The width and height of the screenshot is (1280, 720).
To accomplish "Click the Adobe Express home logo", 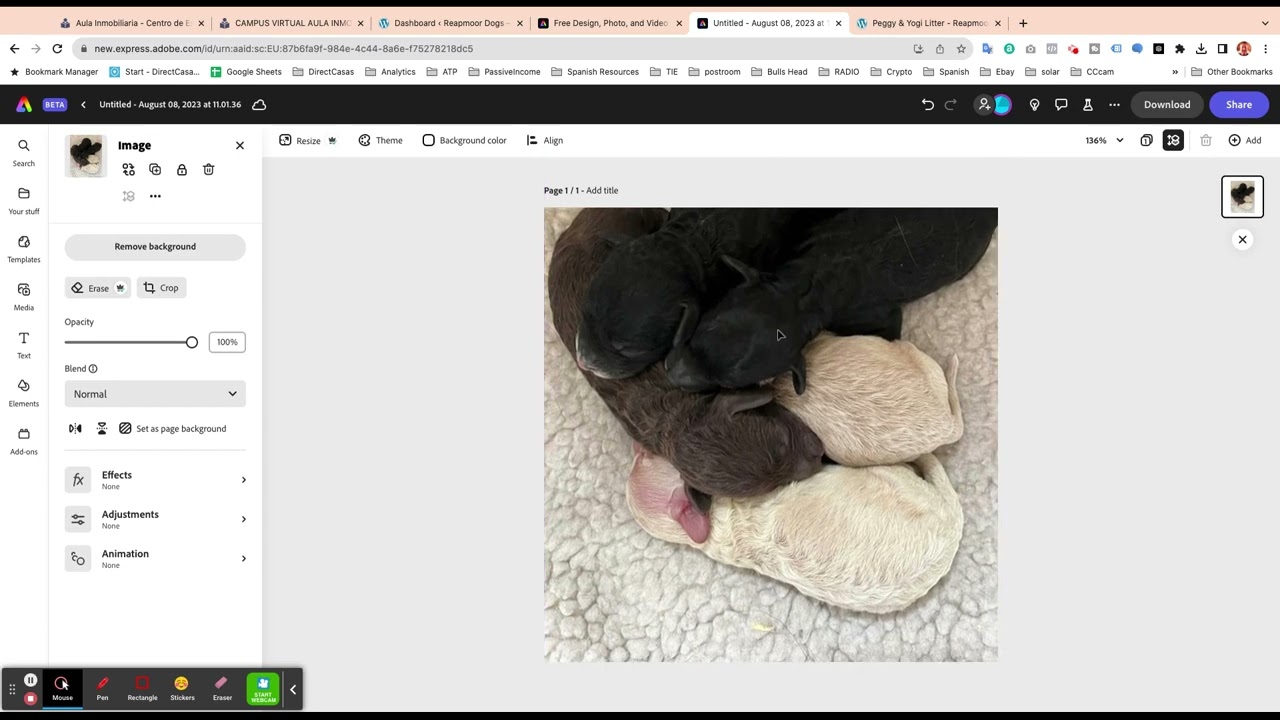I will pos(24,104).
